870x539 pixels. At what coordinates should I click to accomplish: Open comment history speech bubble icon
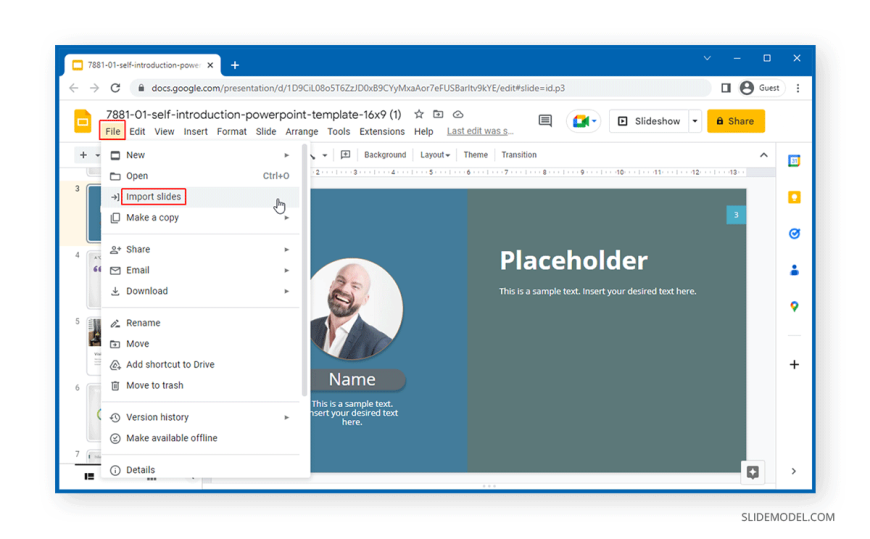pyautogui.click(x=545, y=121)
